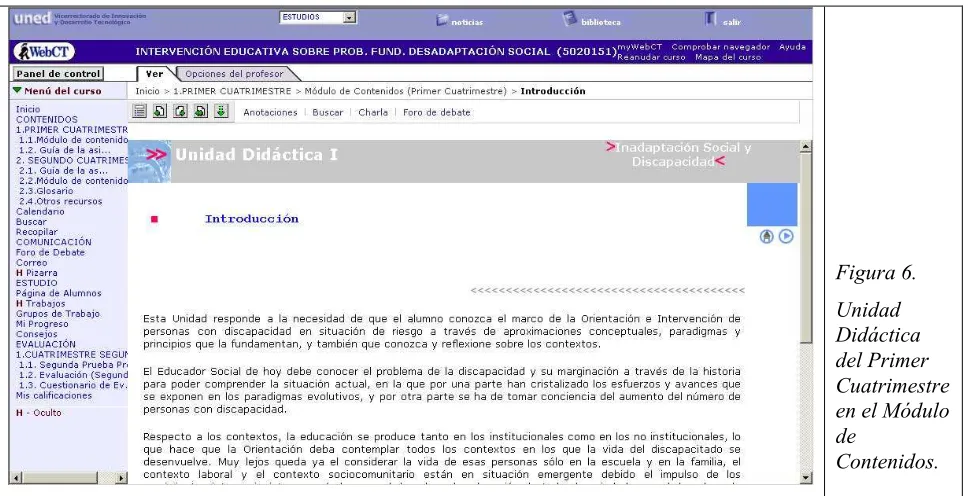
Task: Click Módulo de Contenidos breadcrumb link
Action: point(406,91)
